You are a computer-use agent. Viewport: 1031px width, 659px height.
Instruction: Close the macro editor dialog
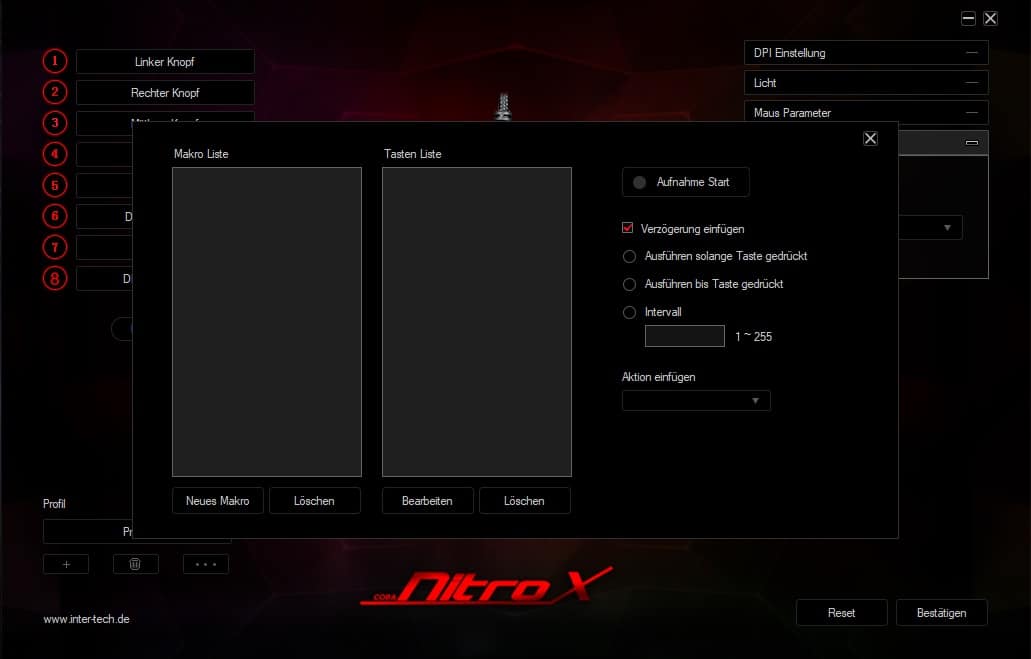870,138
